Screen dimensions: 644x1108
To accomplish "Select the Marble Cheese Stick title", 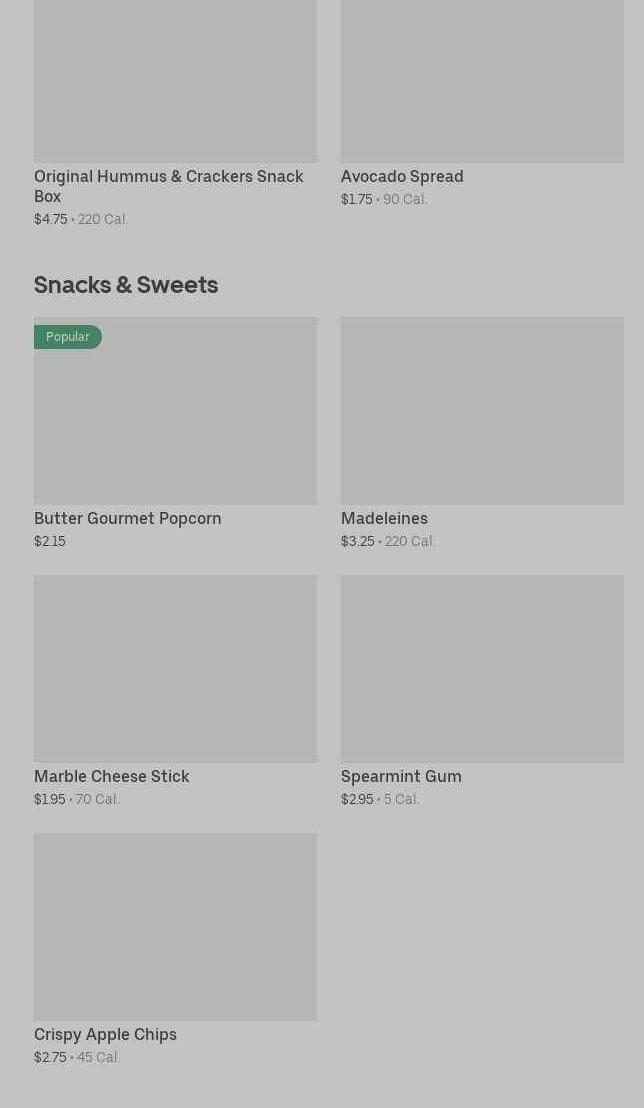I will (112, 776).
